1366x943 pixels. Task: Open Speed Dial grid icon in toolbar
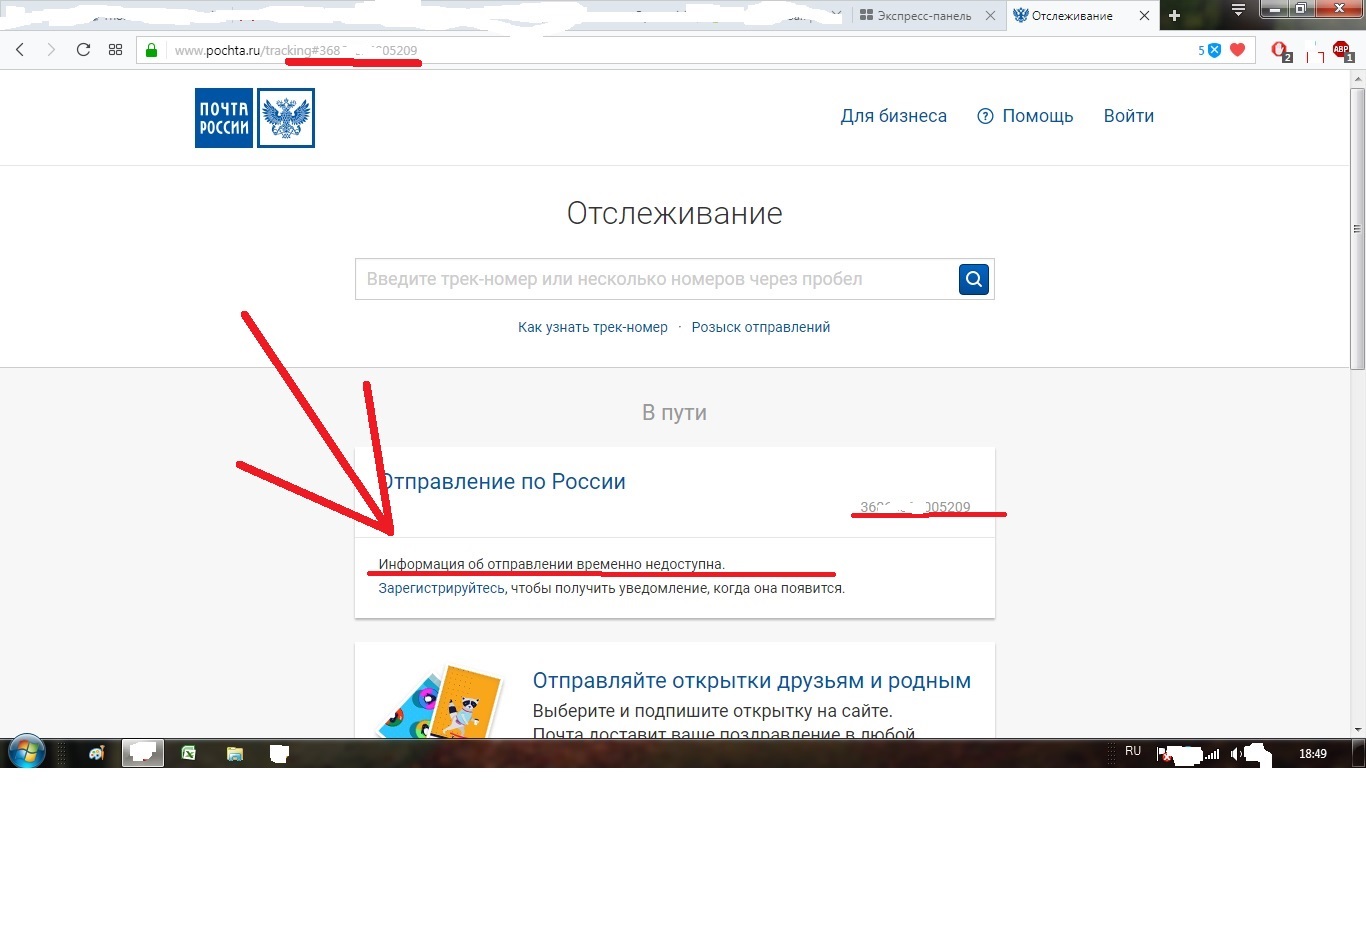[x=115, y=50]
